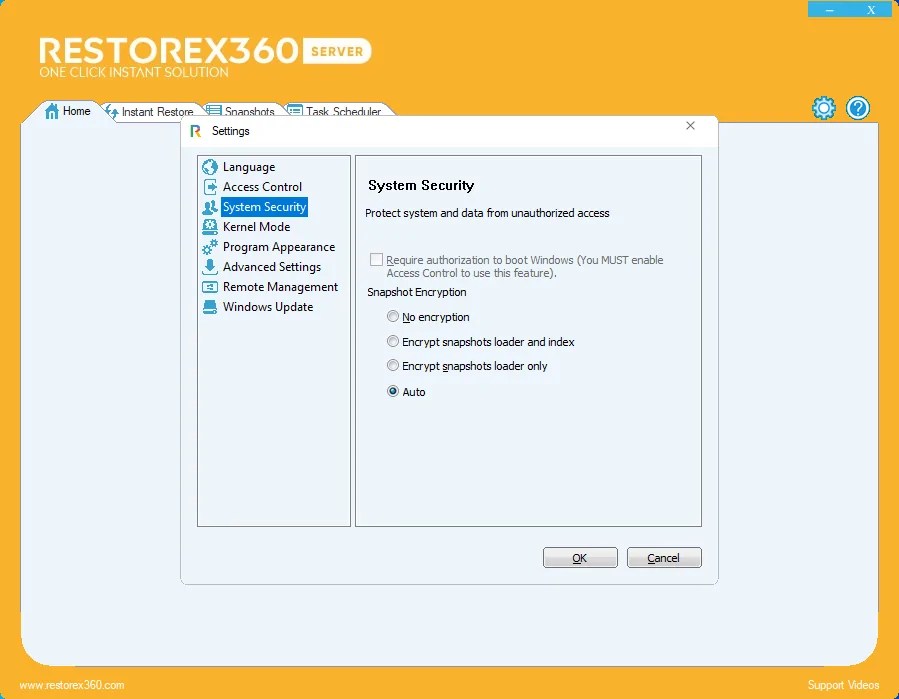Switch to the Home tab
Image resolution: width=899 pixels, height=699 pixels.
click(67, 111)
